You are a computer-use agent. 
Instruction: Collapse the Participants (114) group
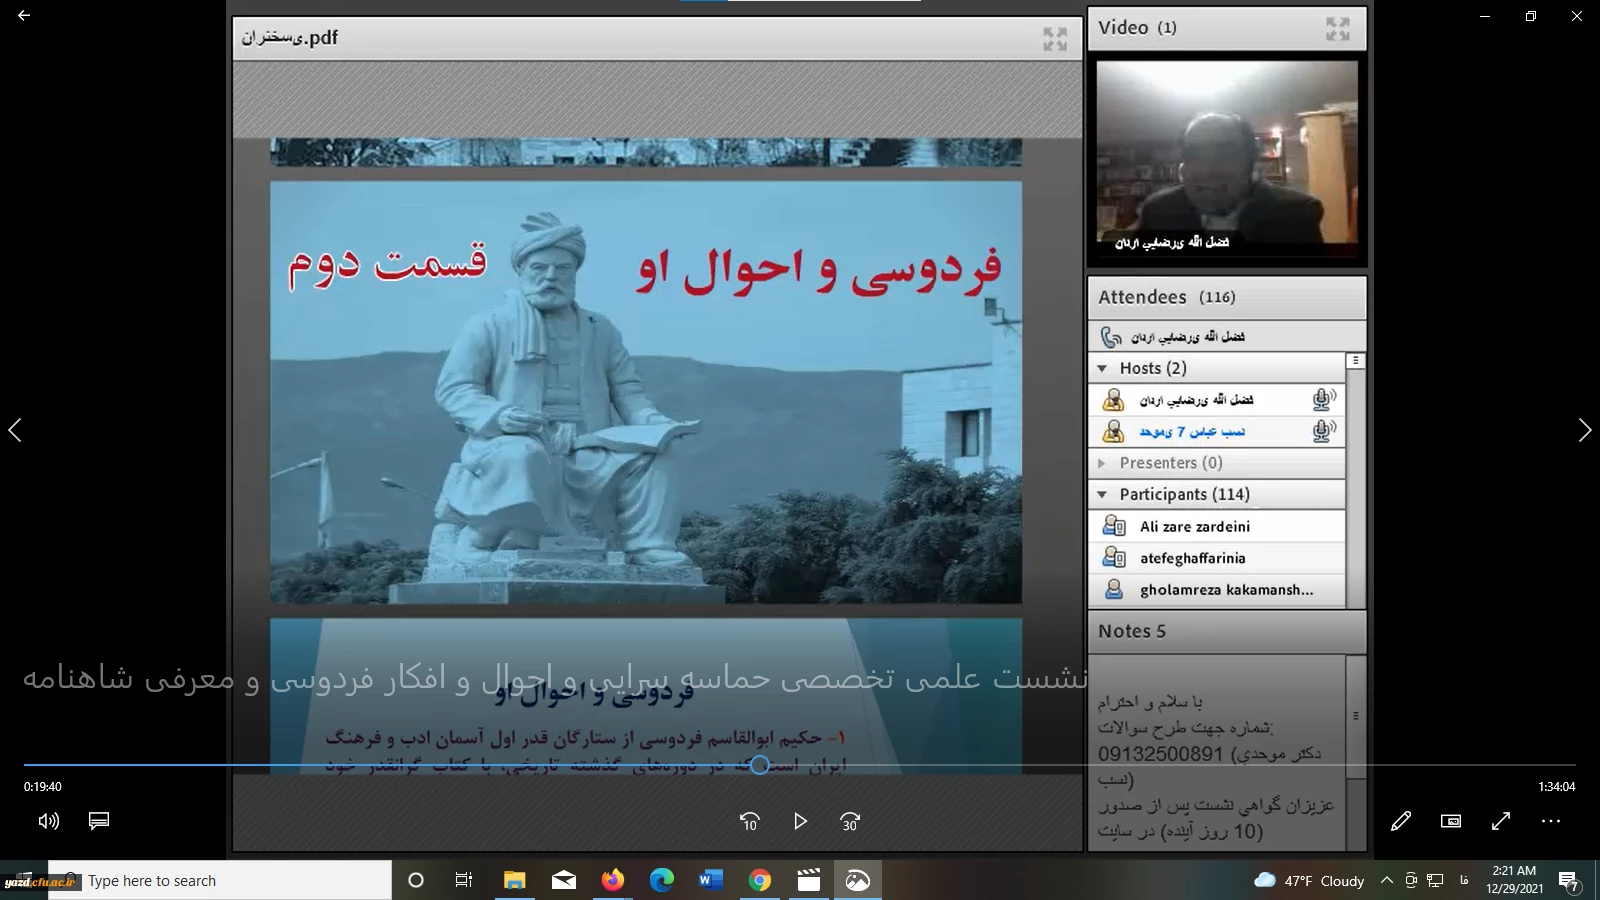1102,494
